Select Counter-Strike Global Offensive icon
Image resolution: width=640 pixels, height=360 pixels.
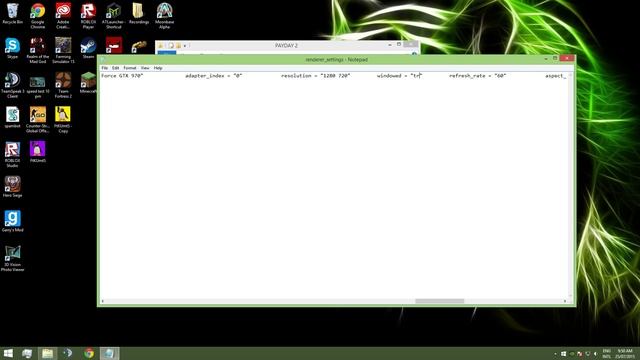point(38,120)
